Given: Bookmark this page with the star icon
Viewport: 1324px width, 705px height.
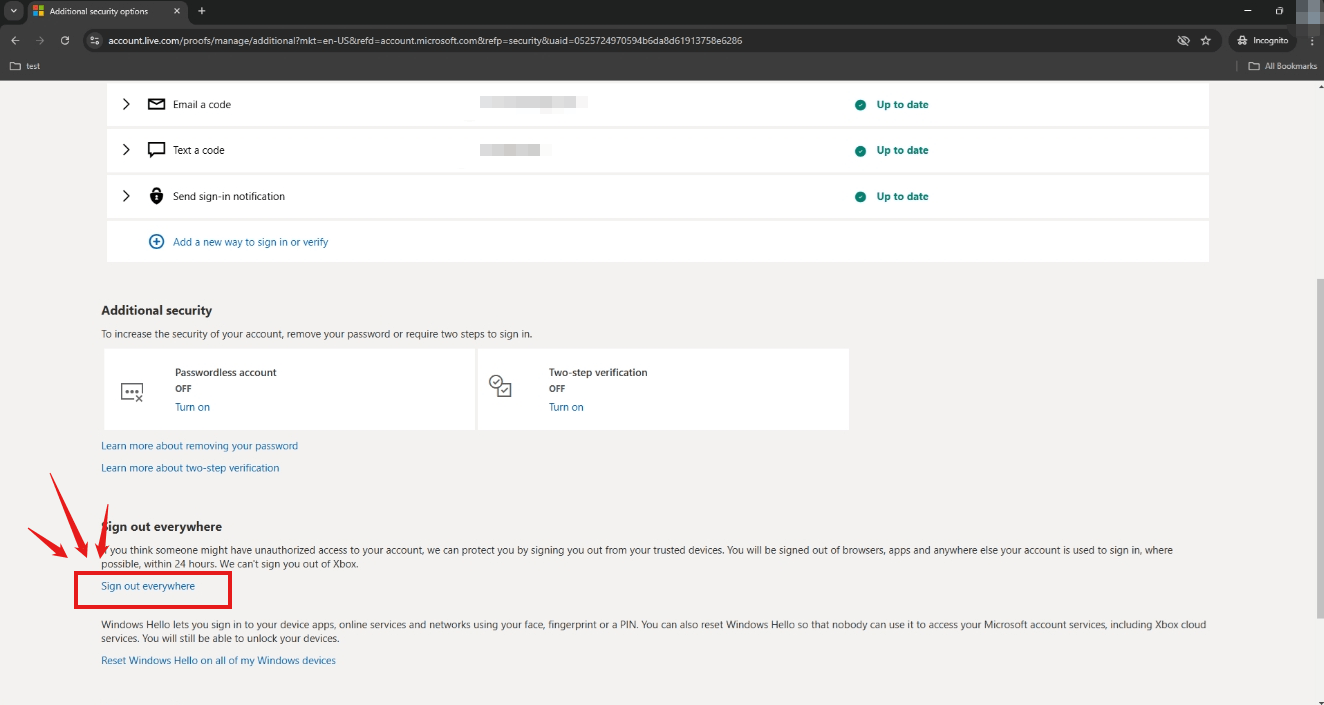Looking at the screenshot, I should click(1206, 41).
